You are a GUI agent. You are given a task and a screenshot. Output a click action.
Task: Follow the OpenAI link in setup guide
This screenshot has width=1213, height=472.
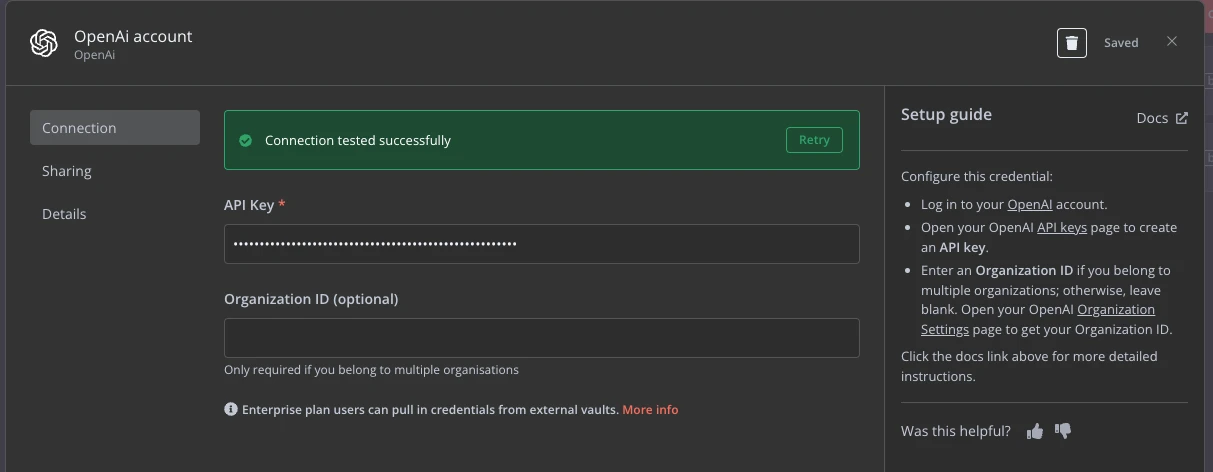point(1029,205)
